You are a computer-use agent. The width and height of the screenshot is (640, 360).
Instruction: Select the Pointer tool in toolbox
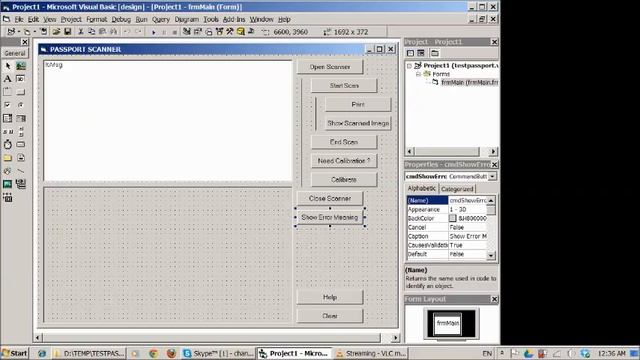[8, 66]
